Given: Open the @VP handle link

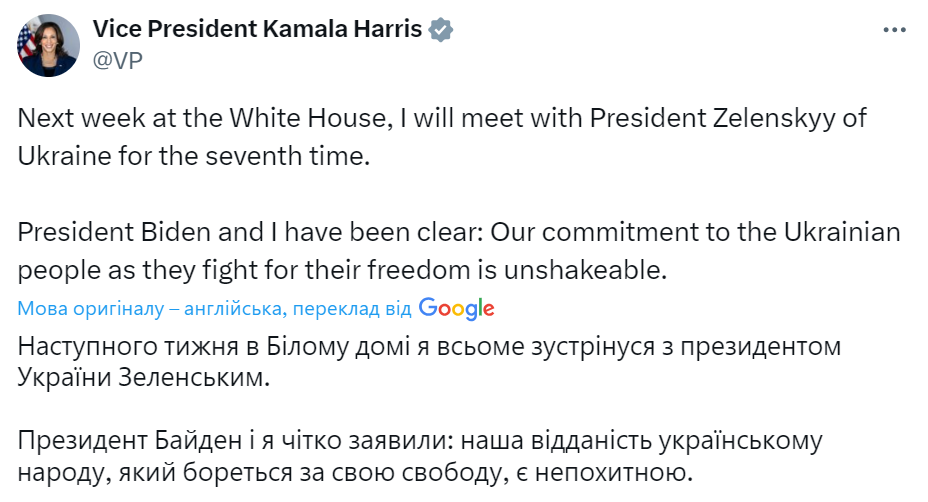Looking at the screenshot, I should click(x=117, y=60).
